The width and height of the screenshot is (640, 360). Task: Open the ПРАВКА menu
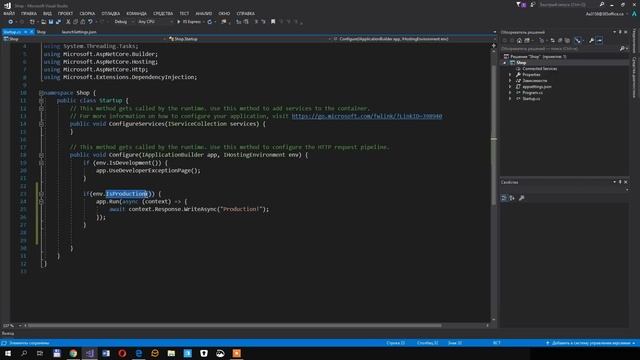click(29, 13)
